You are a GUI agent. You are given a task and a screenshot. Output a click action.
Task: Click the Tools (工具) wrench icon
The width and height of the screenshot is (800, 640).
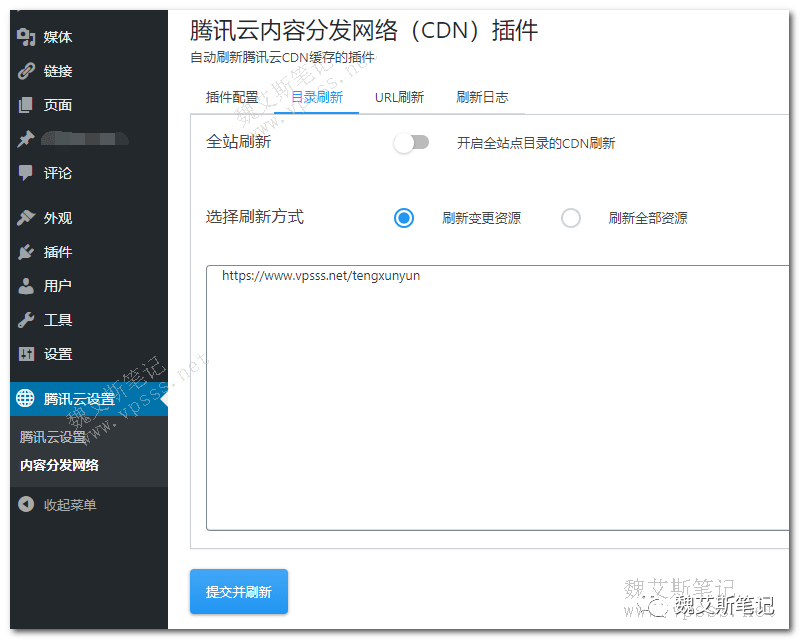tap(26, 320)
